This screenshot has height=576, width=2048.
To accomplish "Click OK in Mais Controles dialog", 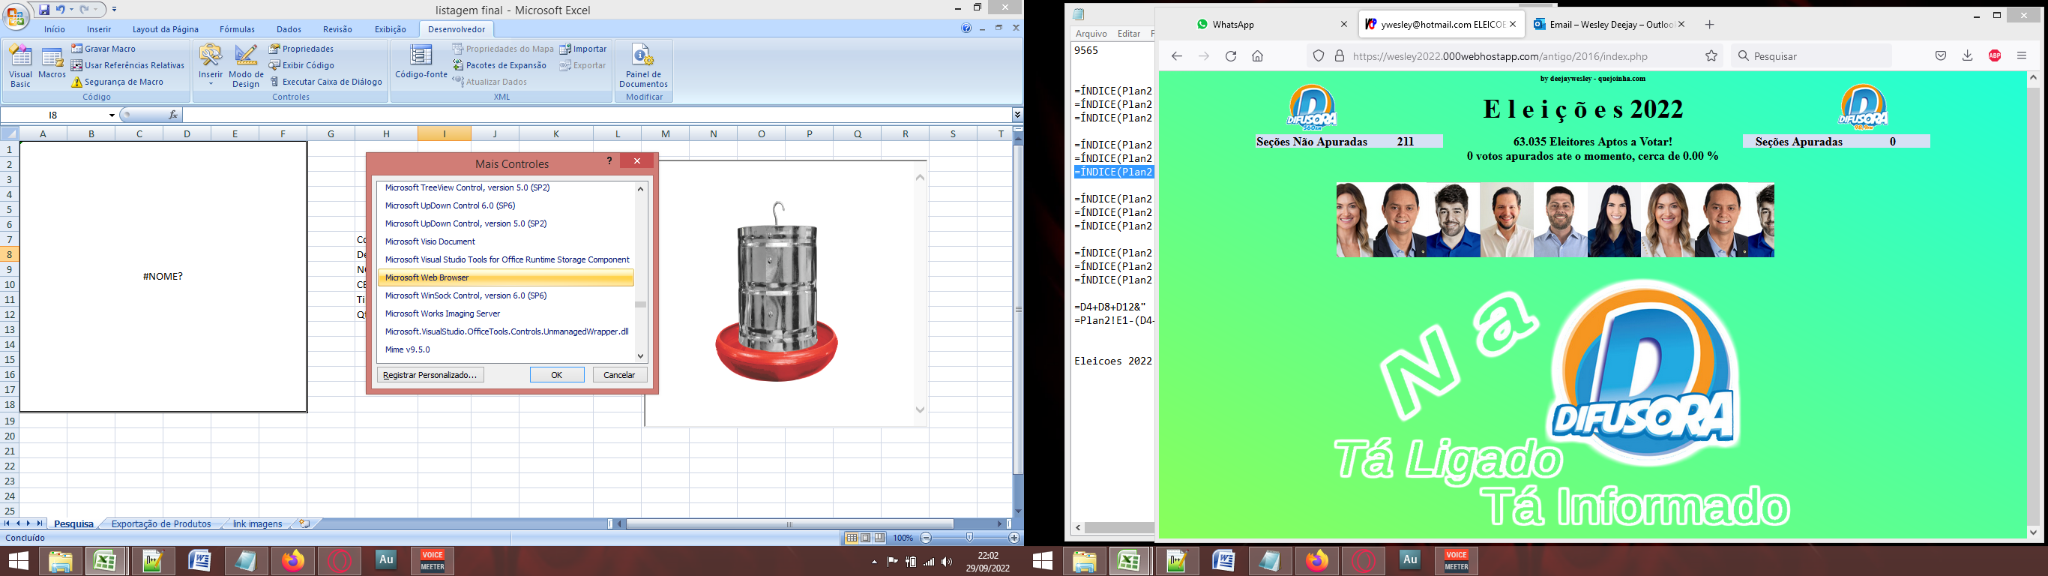I will [557, 375].
